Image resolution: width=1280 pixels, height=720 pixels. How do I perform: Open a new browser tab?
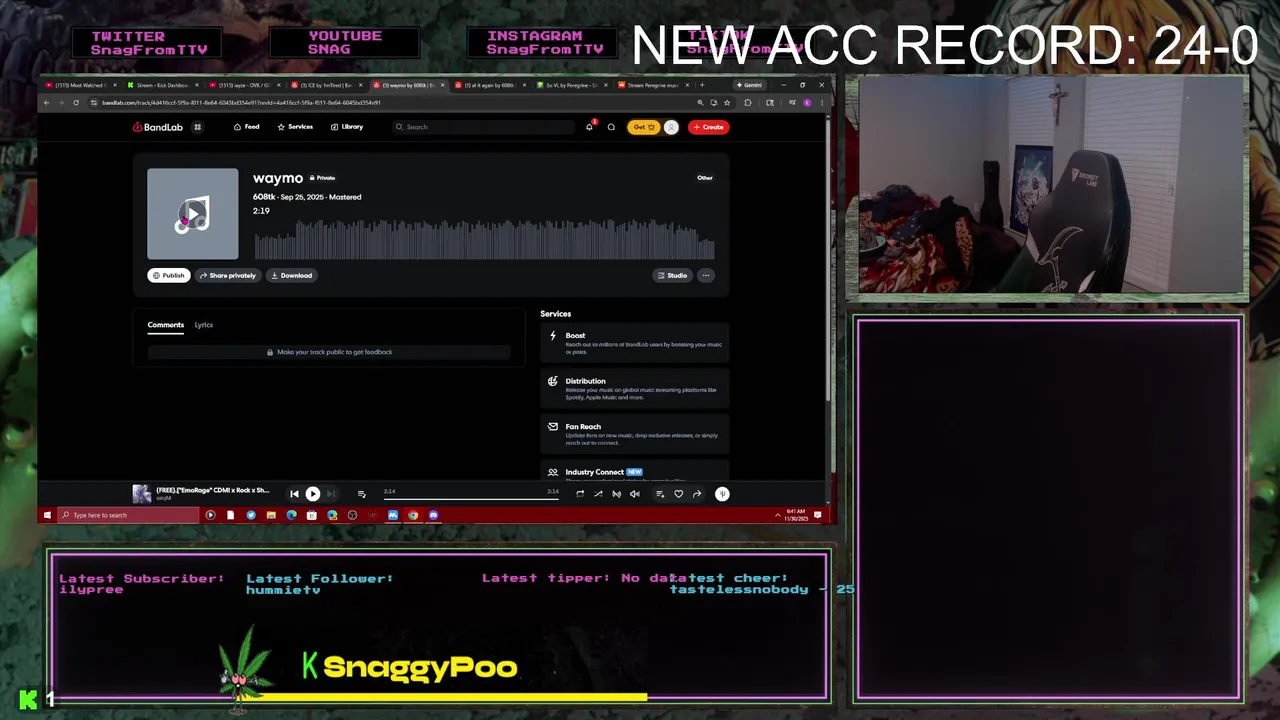point(702,85)
